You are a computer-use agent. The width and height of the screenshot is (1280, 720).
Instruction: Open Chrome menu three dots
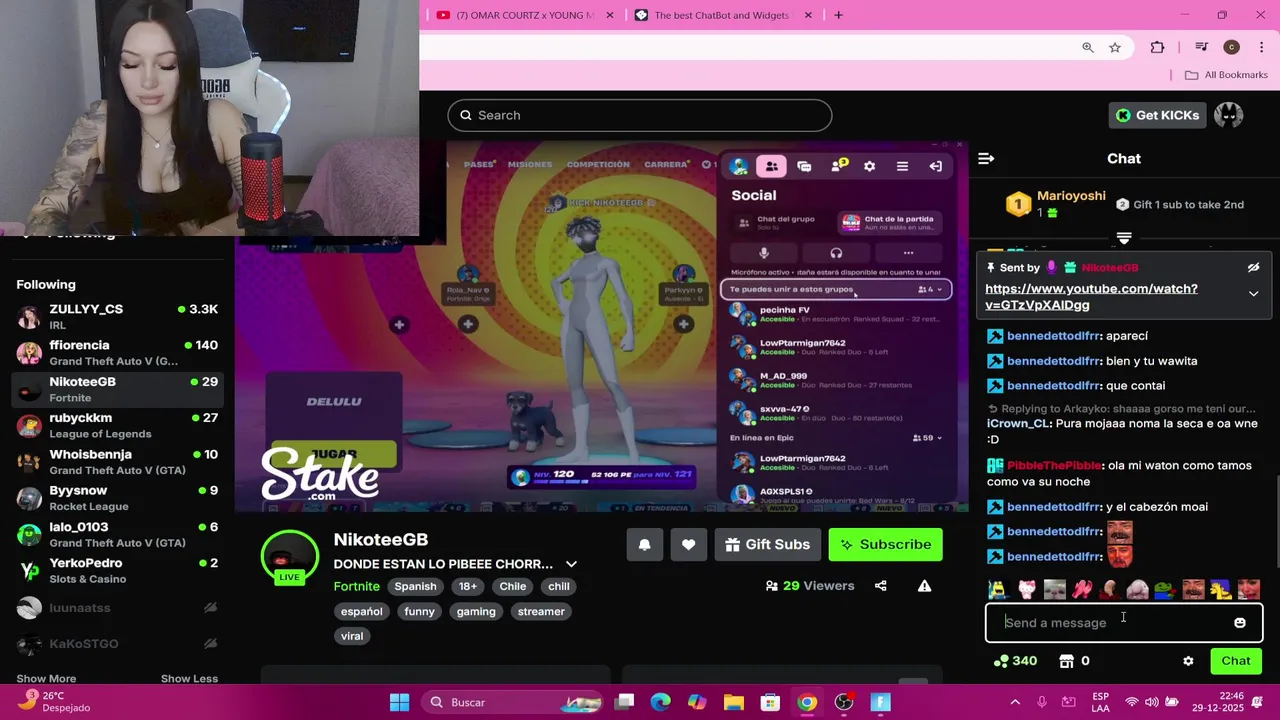(x=1263, y=47)
